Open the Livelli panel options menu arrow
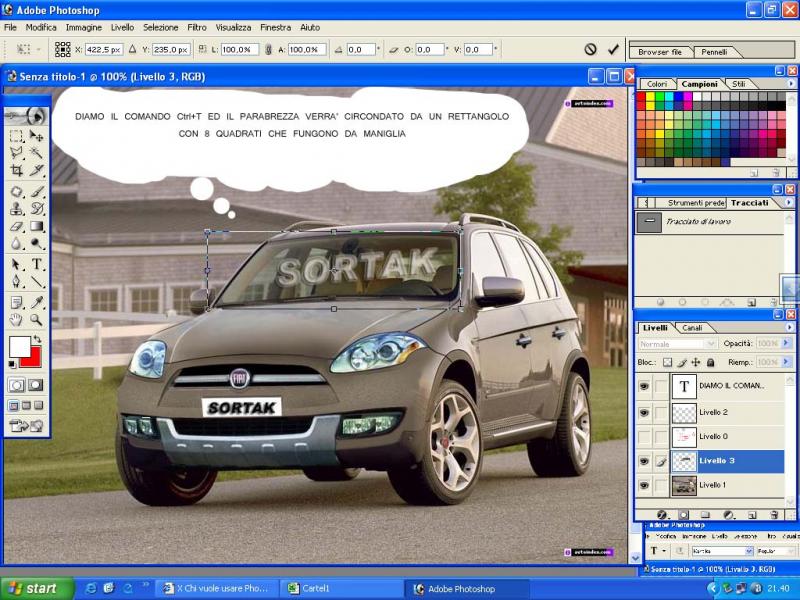The image size is (800, 600). click(790, 328)
